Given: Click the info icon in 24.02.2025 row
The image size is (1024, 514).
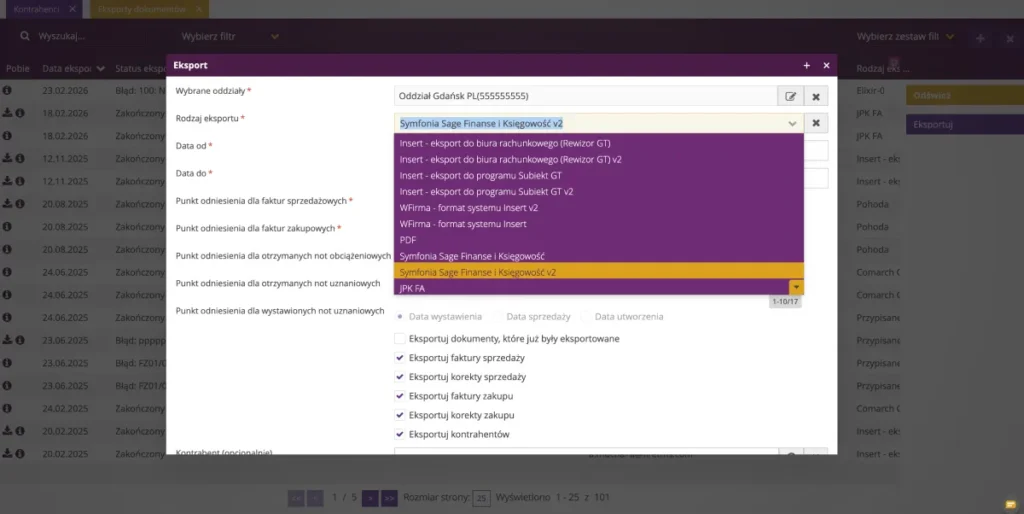Looking at the screenshot, I should tap(7, 408).
